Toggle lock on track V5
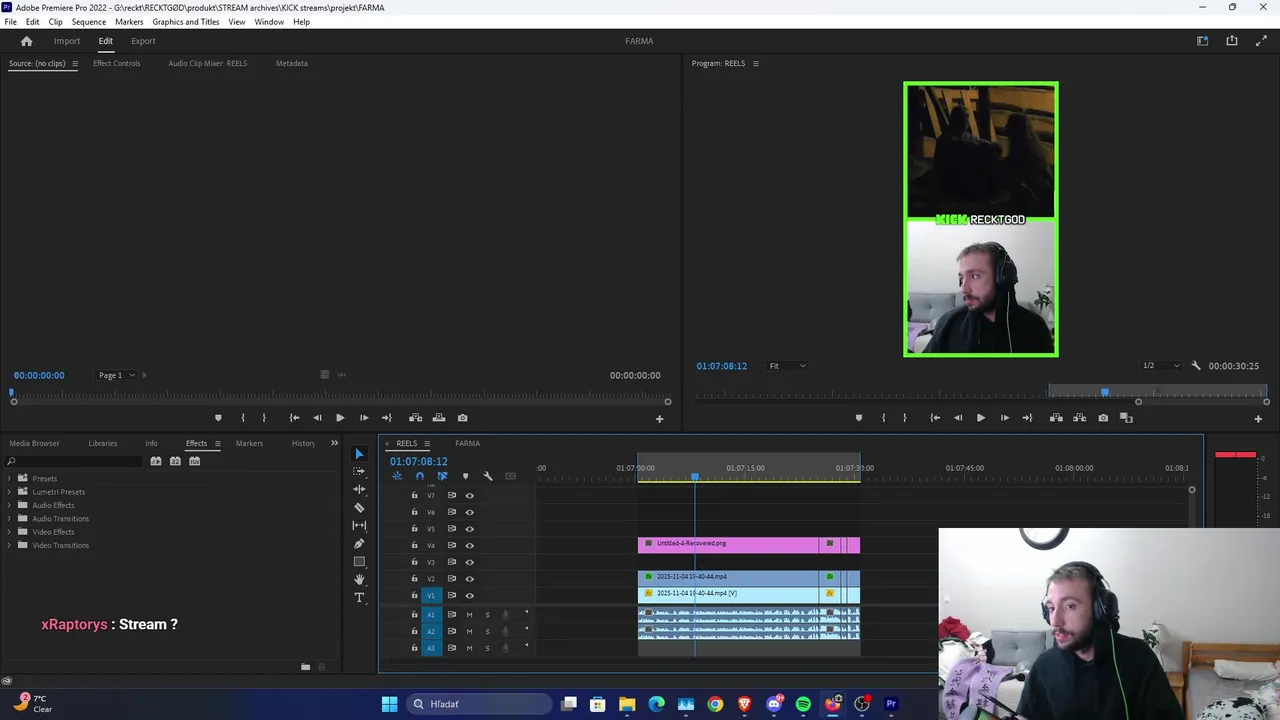Viewport: 1280px width, 720px height. coord(414,528)
